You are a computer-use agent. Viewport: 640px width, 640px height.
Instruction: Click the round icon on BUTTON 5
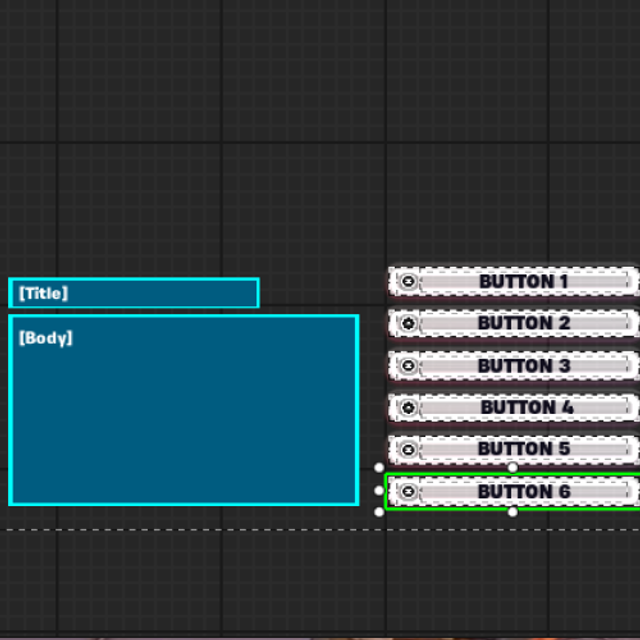(x=408, y=449)
